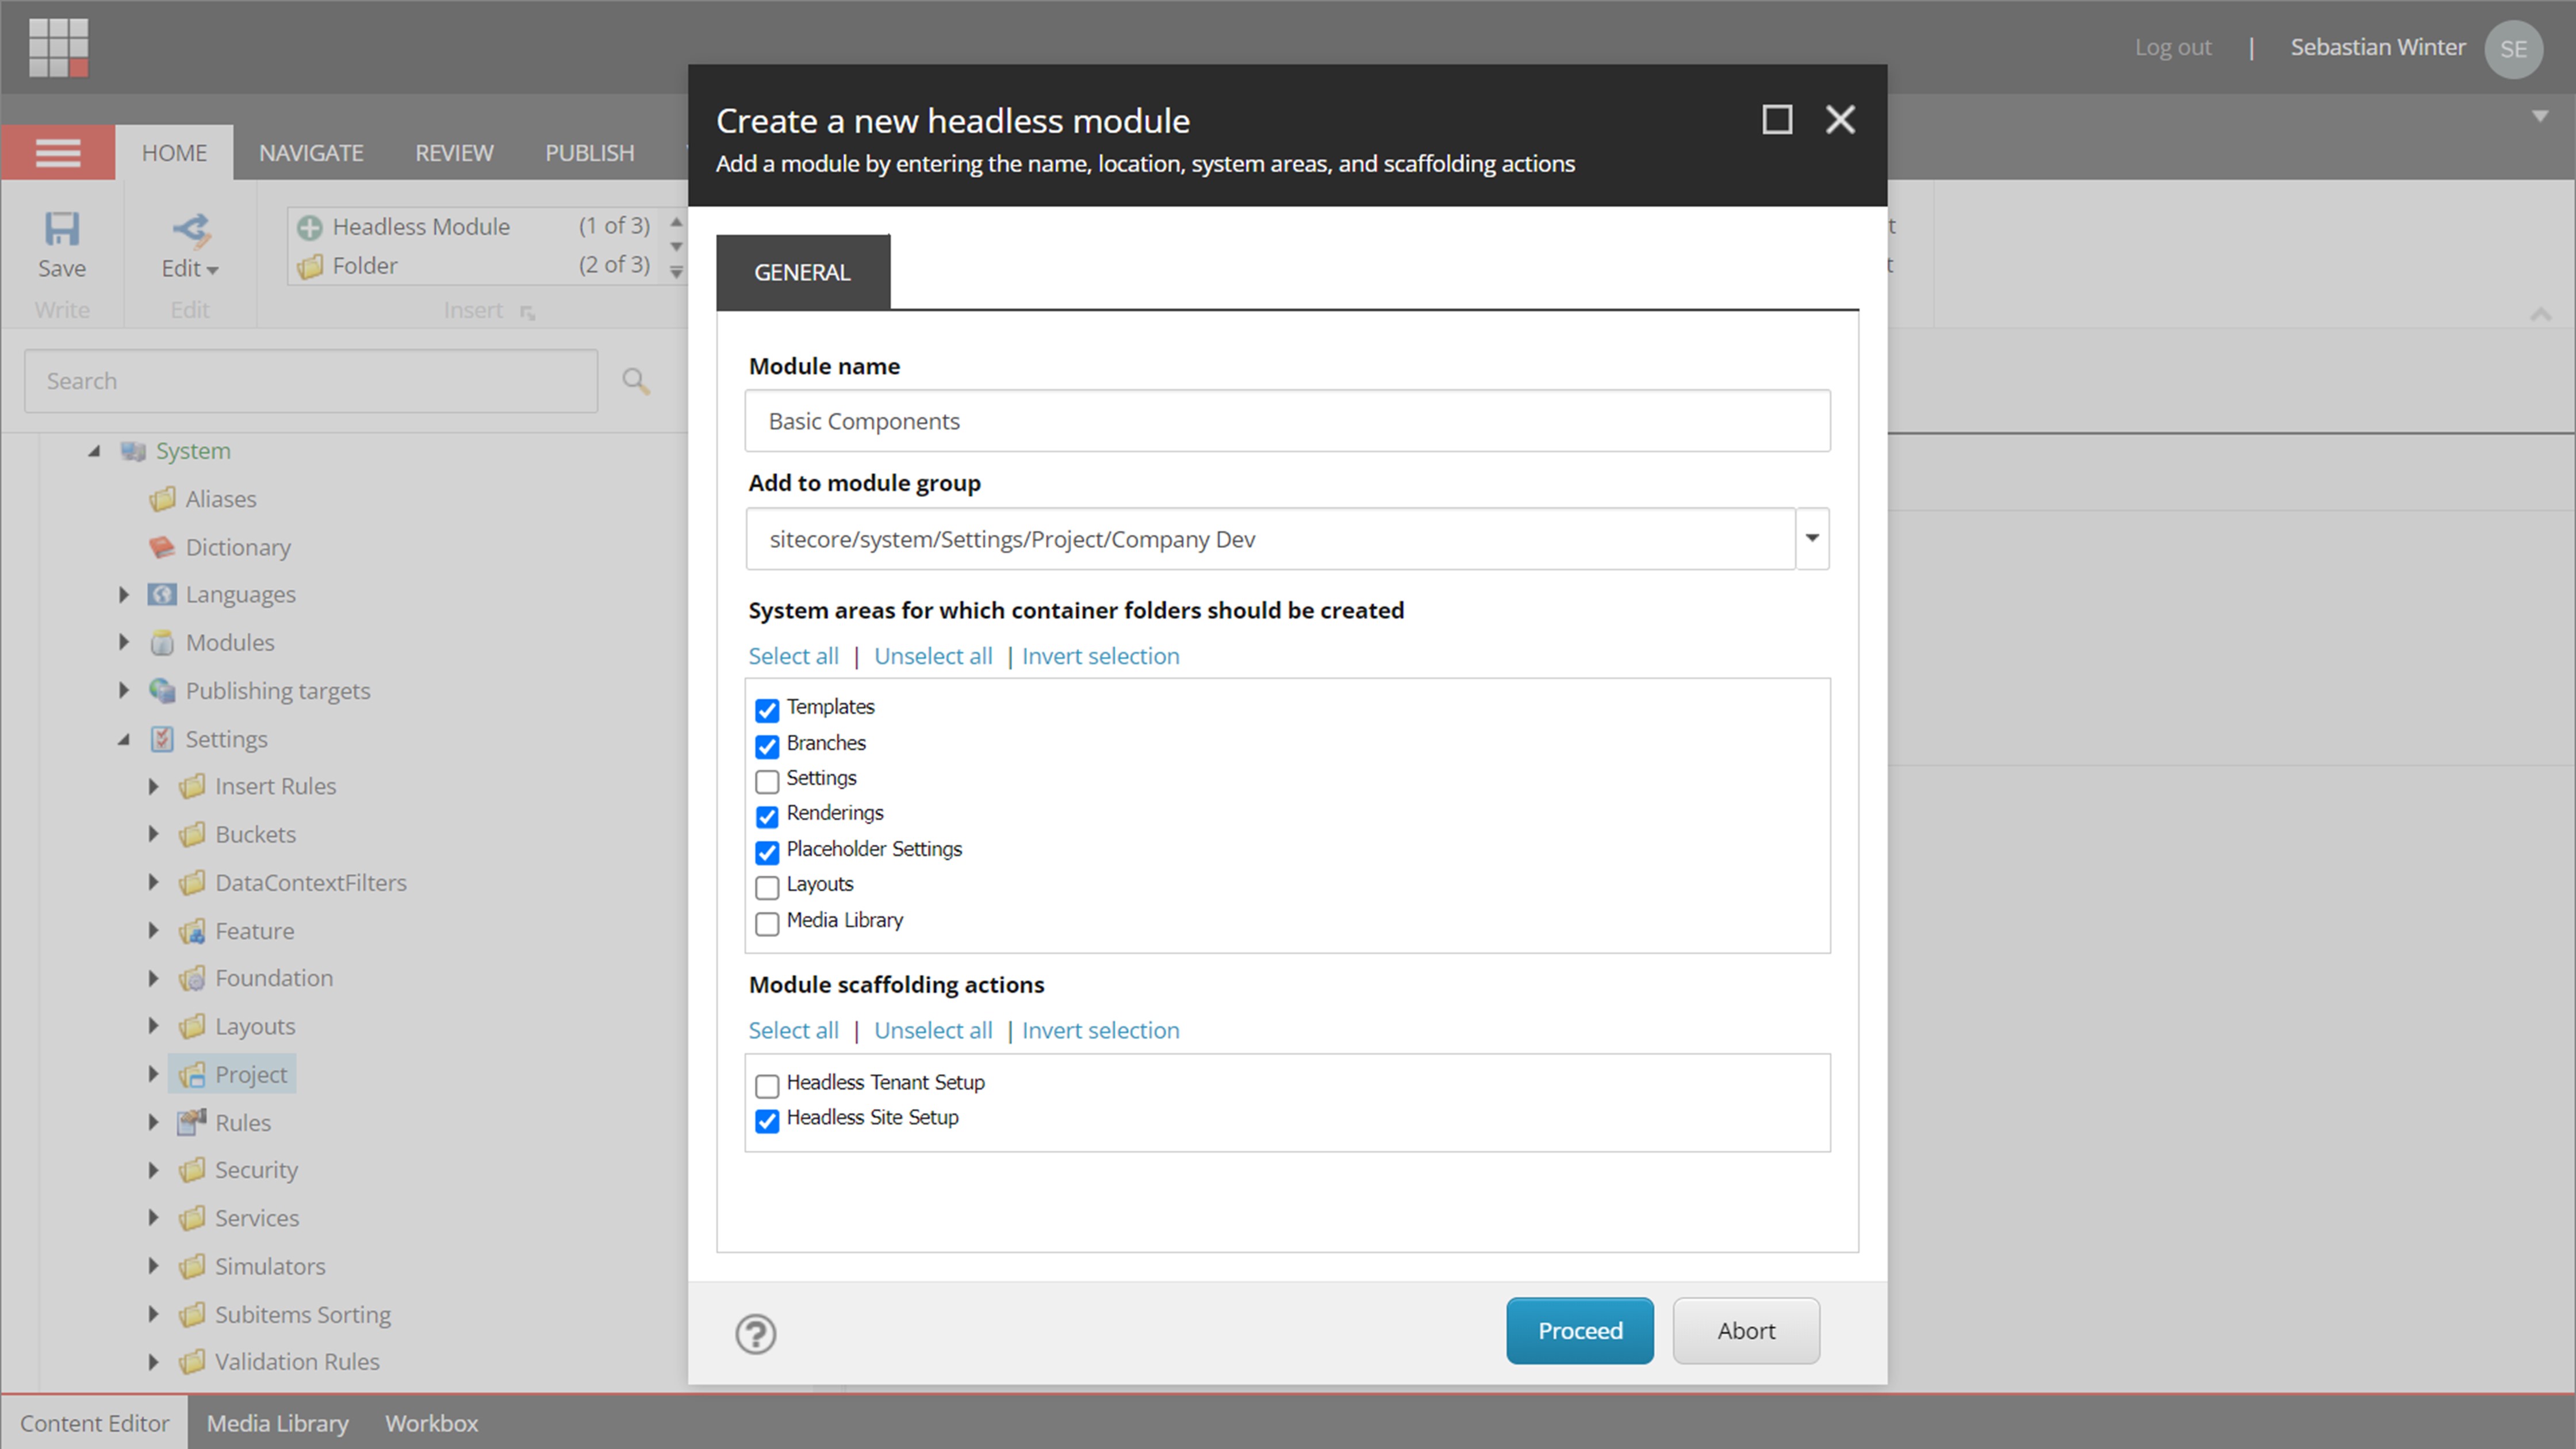Open the Media Library tab
This screenshot has width=2576, height=1449.
277,1422
